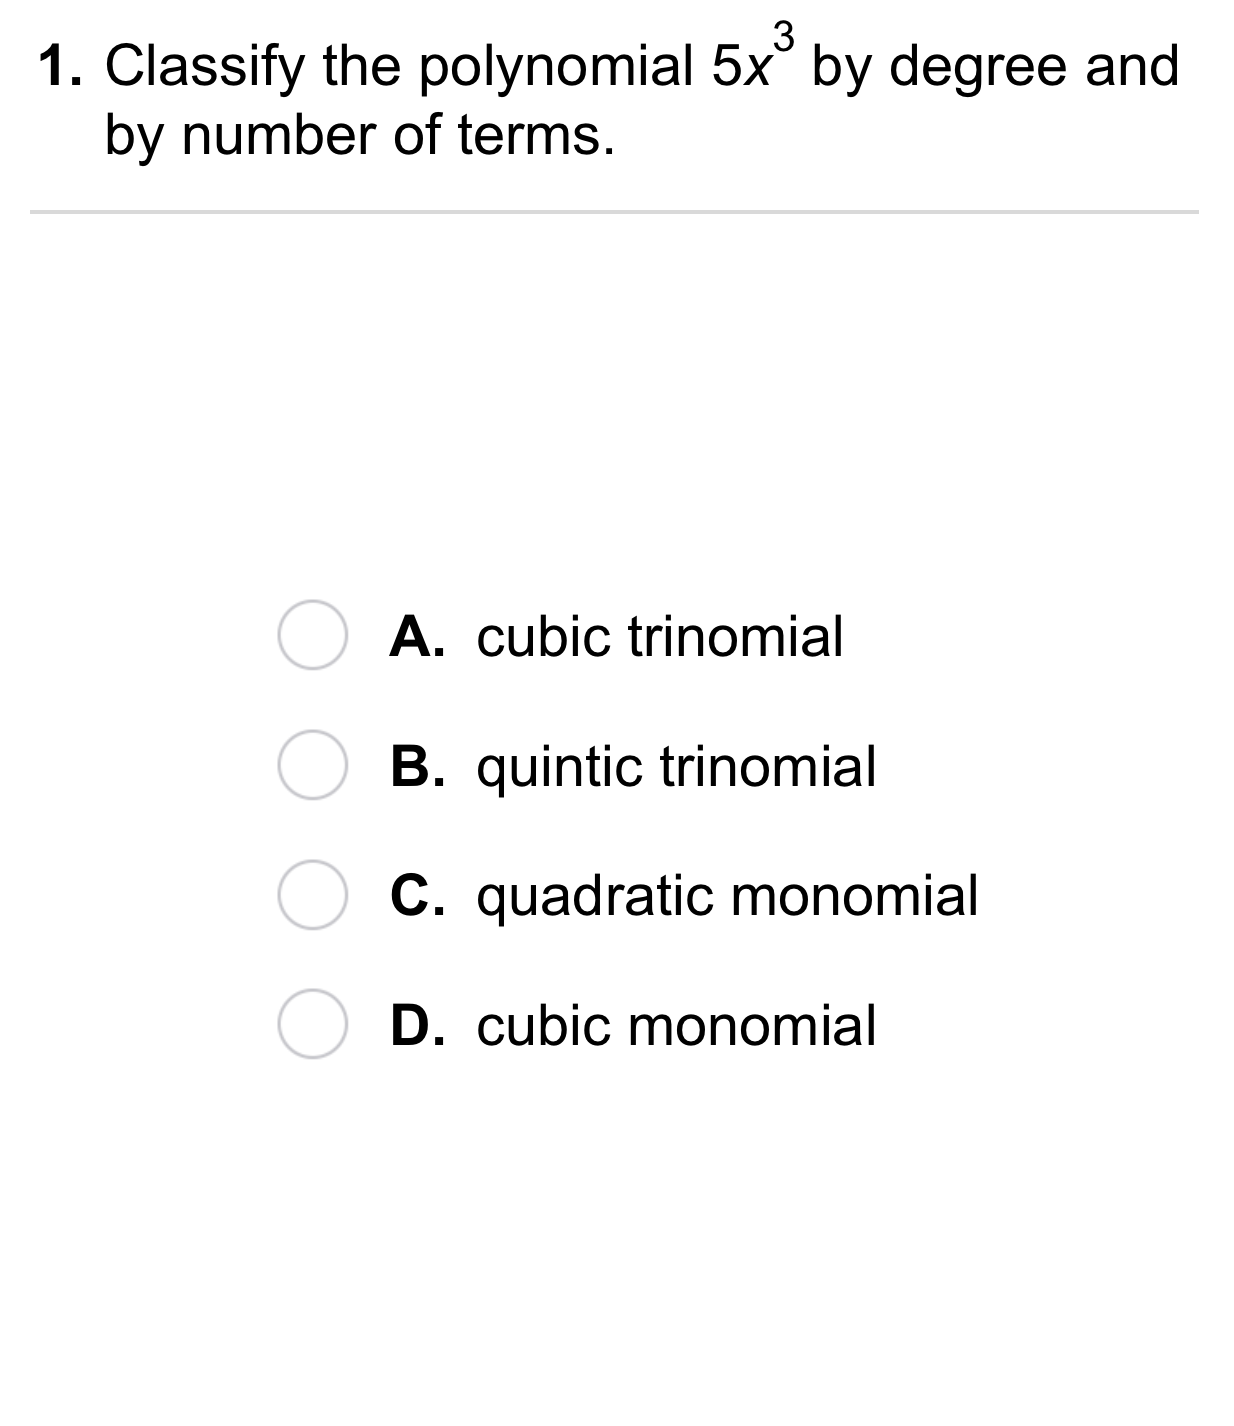Click the "quintic trinomial" answer text
1234x1426 pixels.
(x=676, y=766)
